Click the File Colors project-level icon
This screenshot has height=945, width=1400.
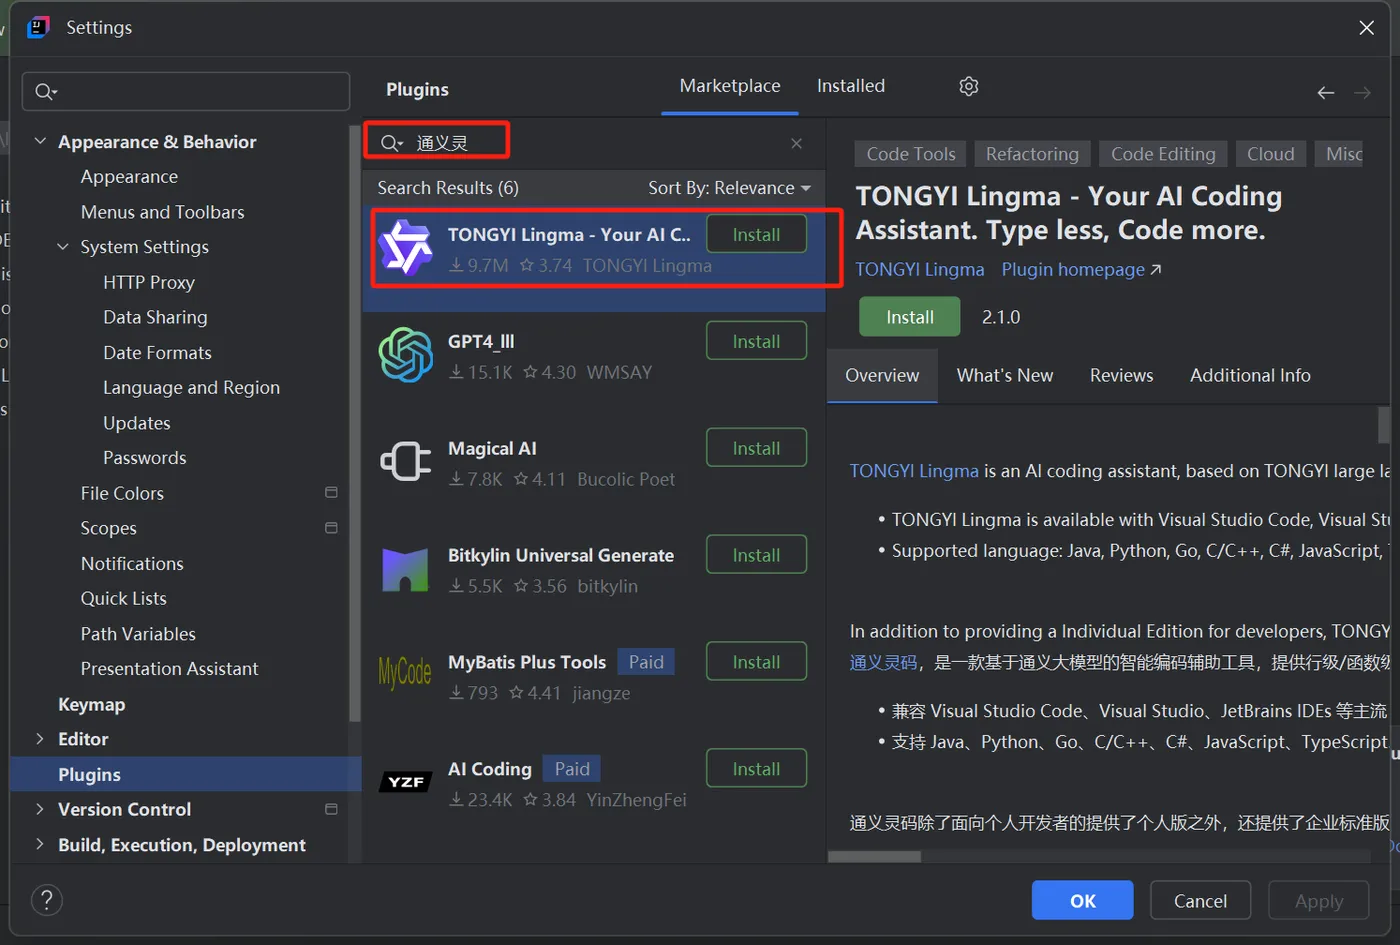click(331, 492)
